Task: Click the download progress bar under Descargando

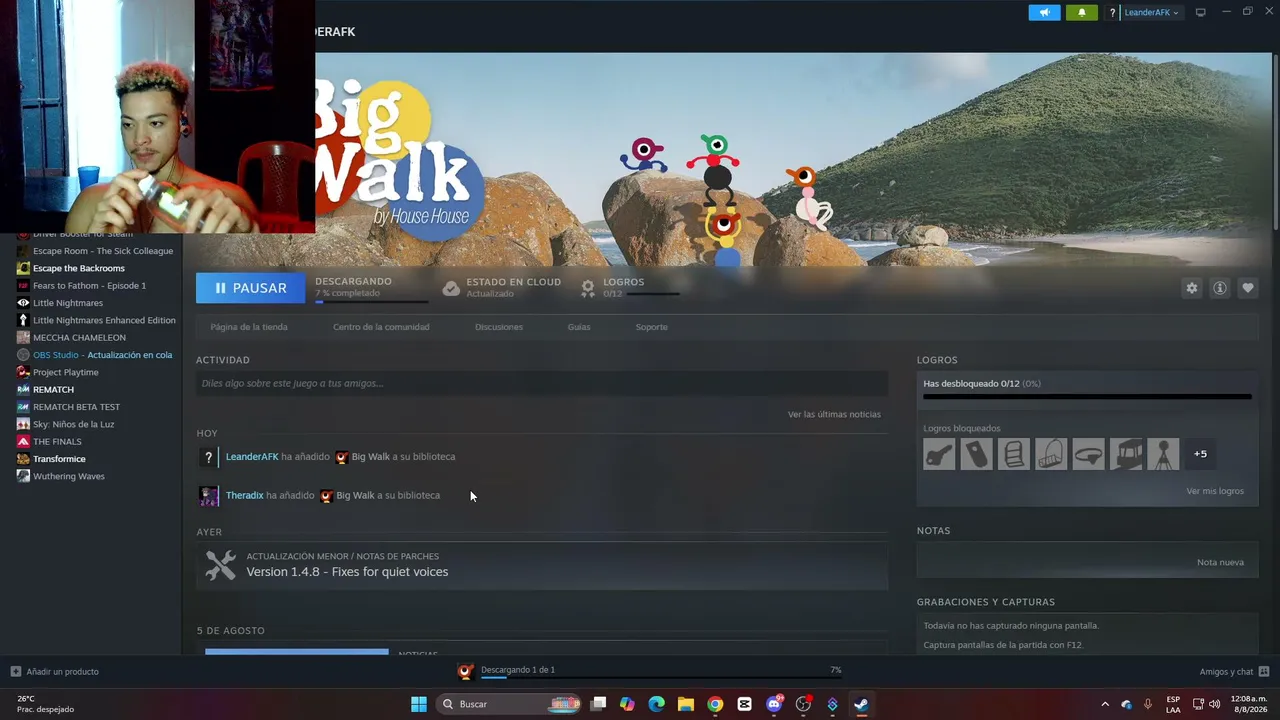Action: pos(371,301)
